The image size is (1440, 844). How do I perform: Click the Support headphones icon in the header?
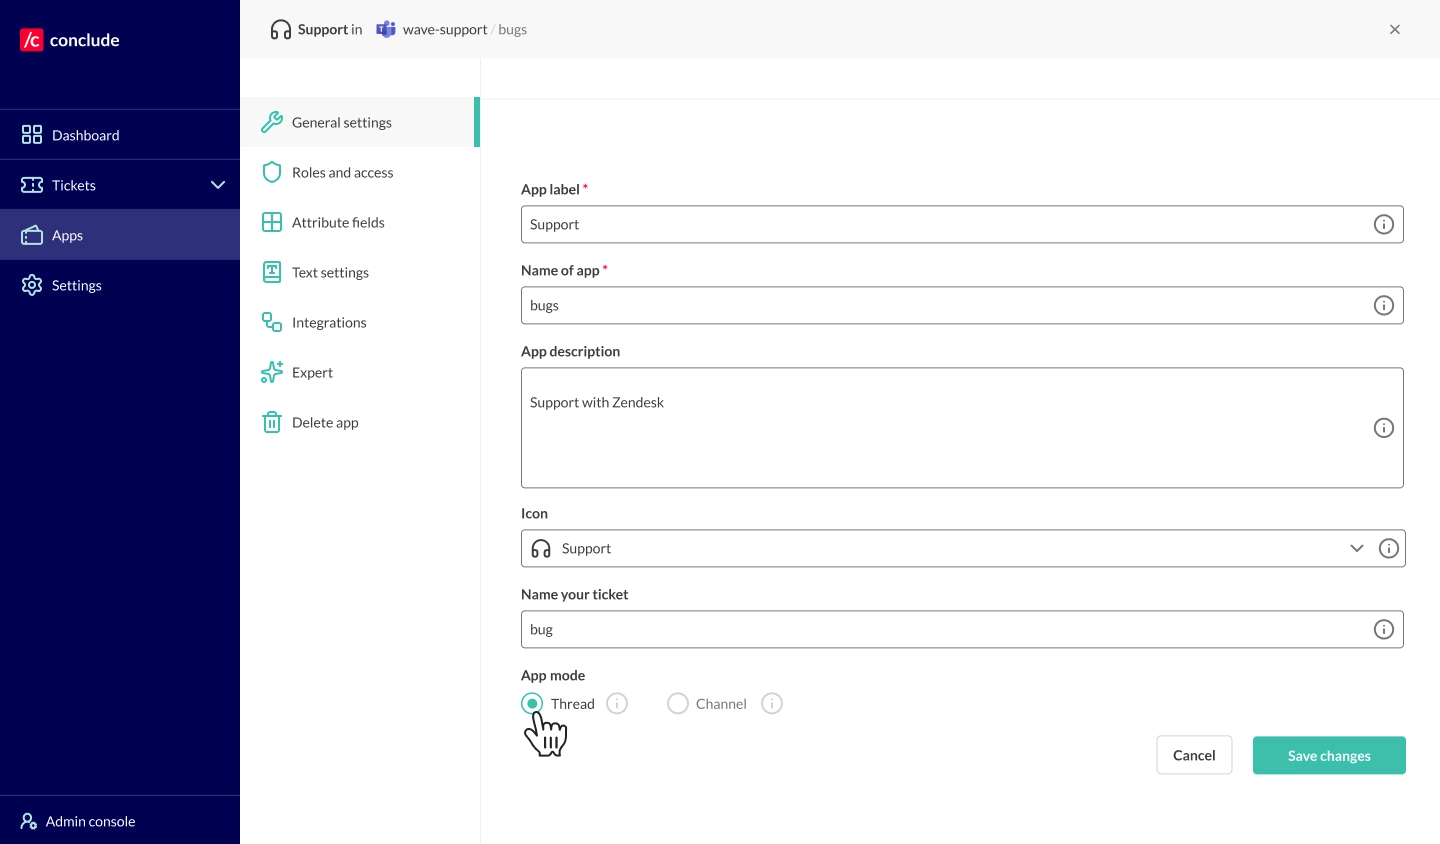[280, 29]
